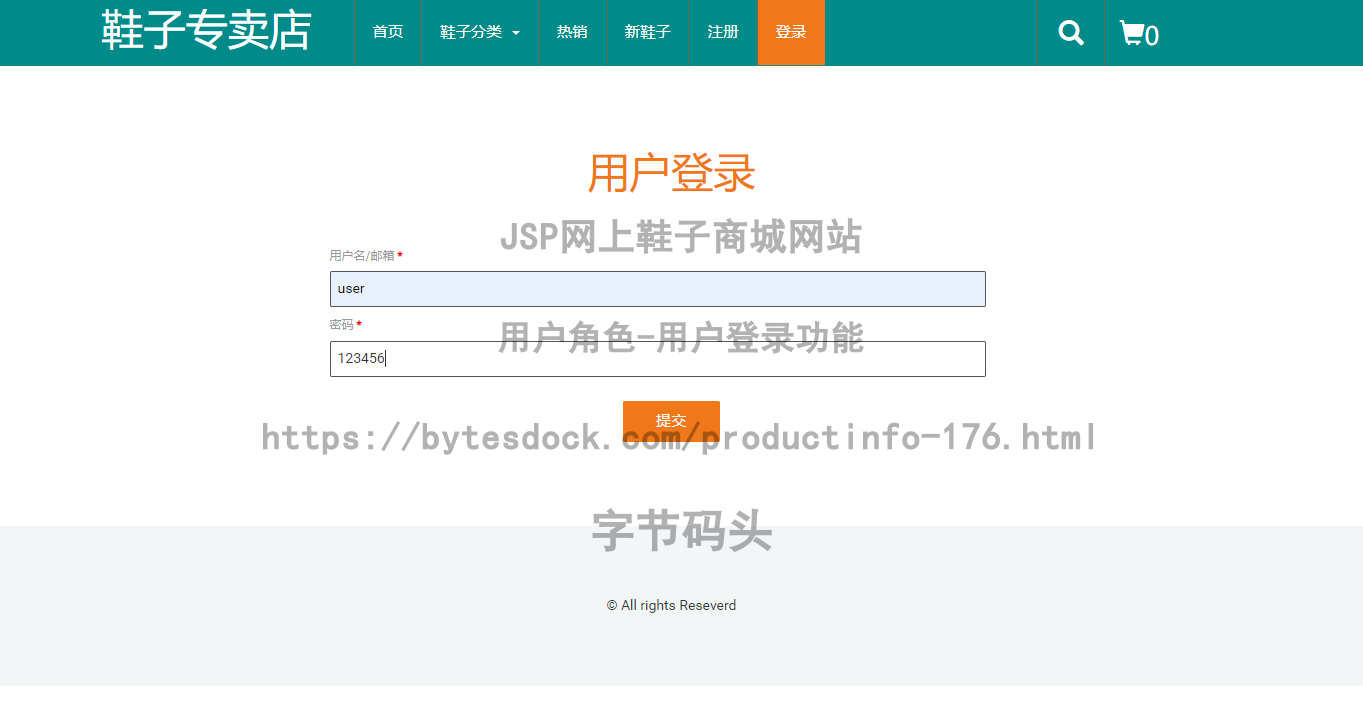Open the 注册 registration page

(x=722, y=32)
